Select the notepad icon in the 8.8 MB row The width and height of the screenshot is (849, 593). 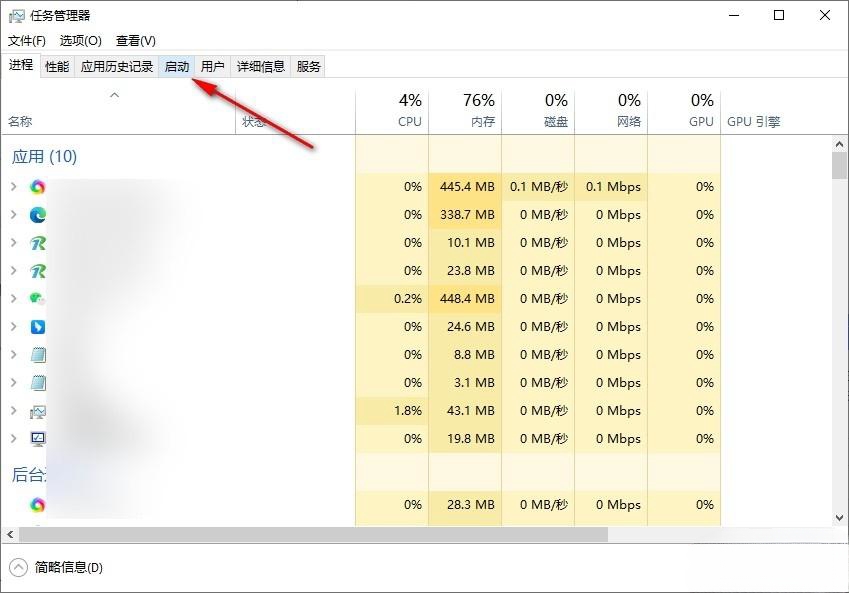pyautogui.click(x=37, y=355)
